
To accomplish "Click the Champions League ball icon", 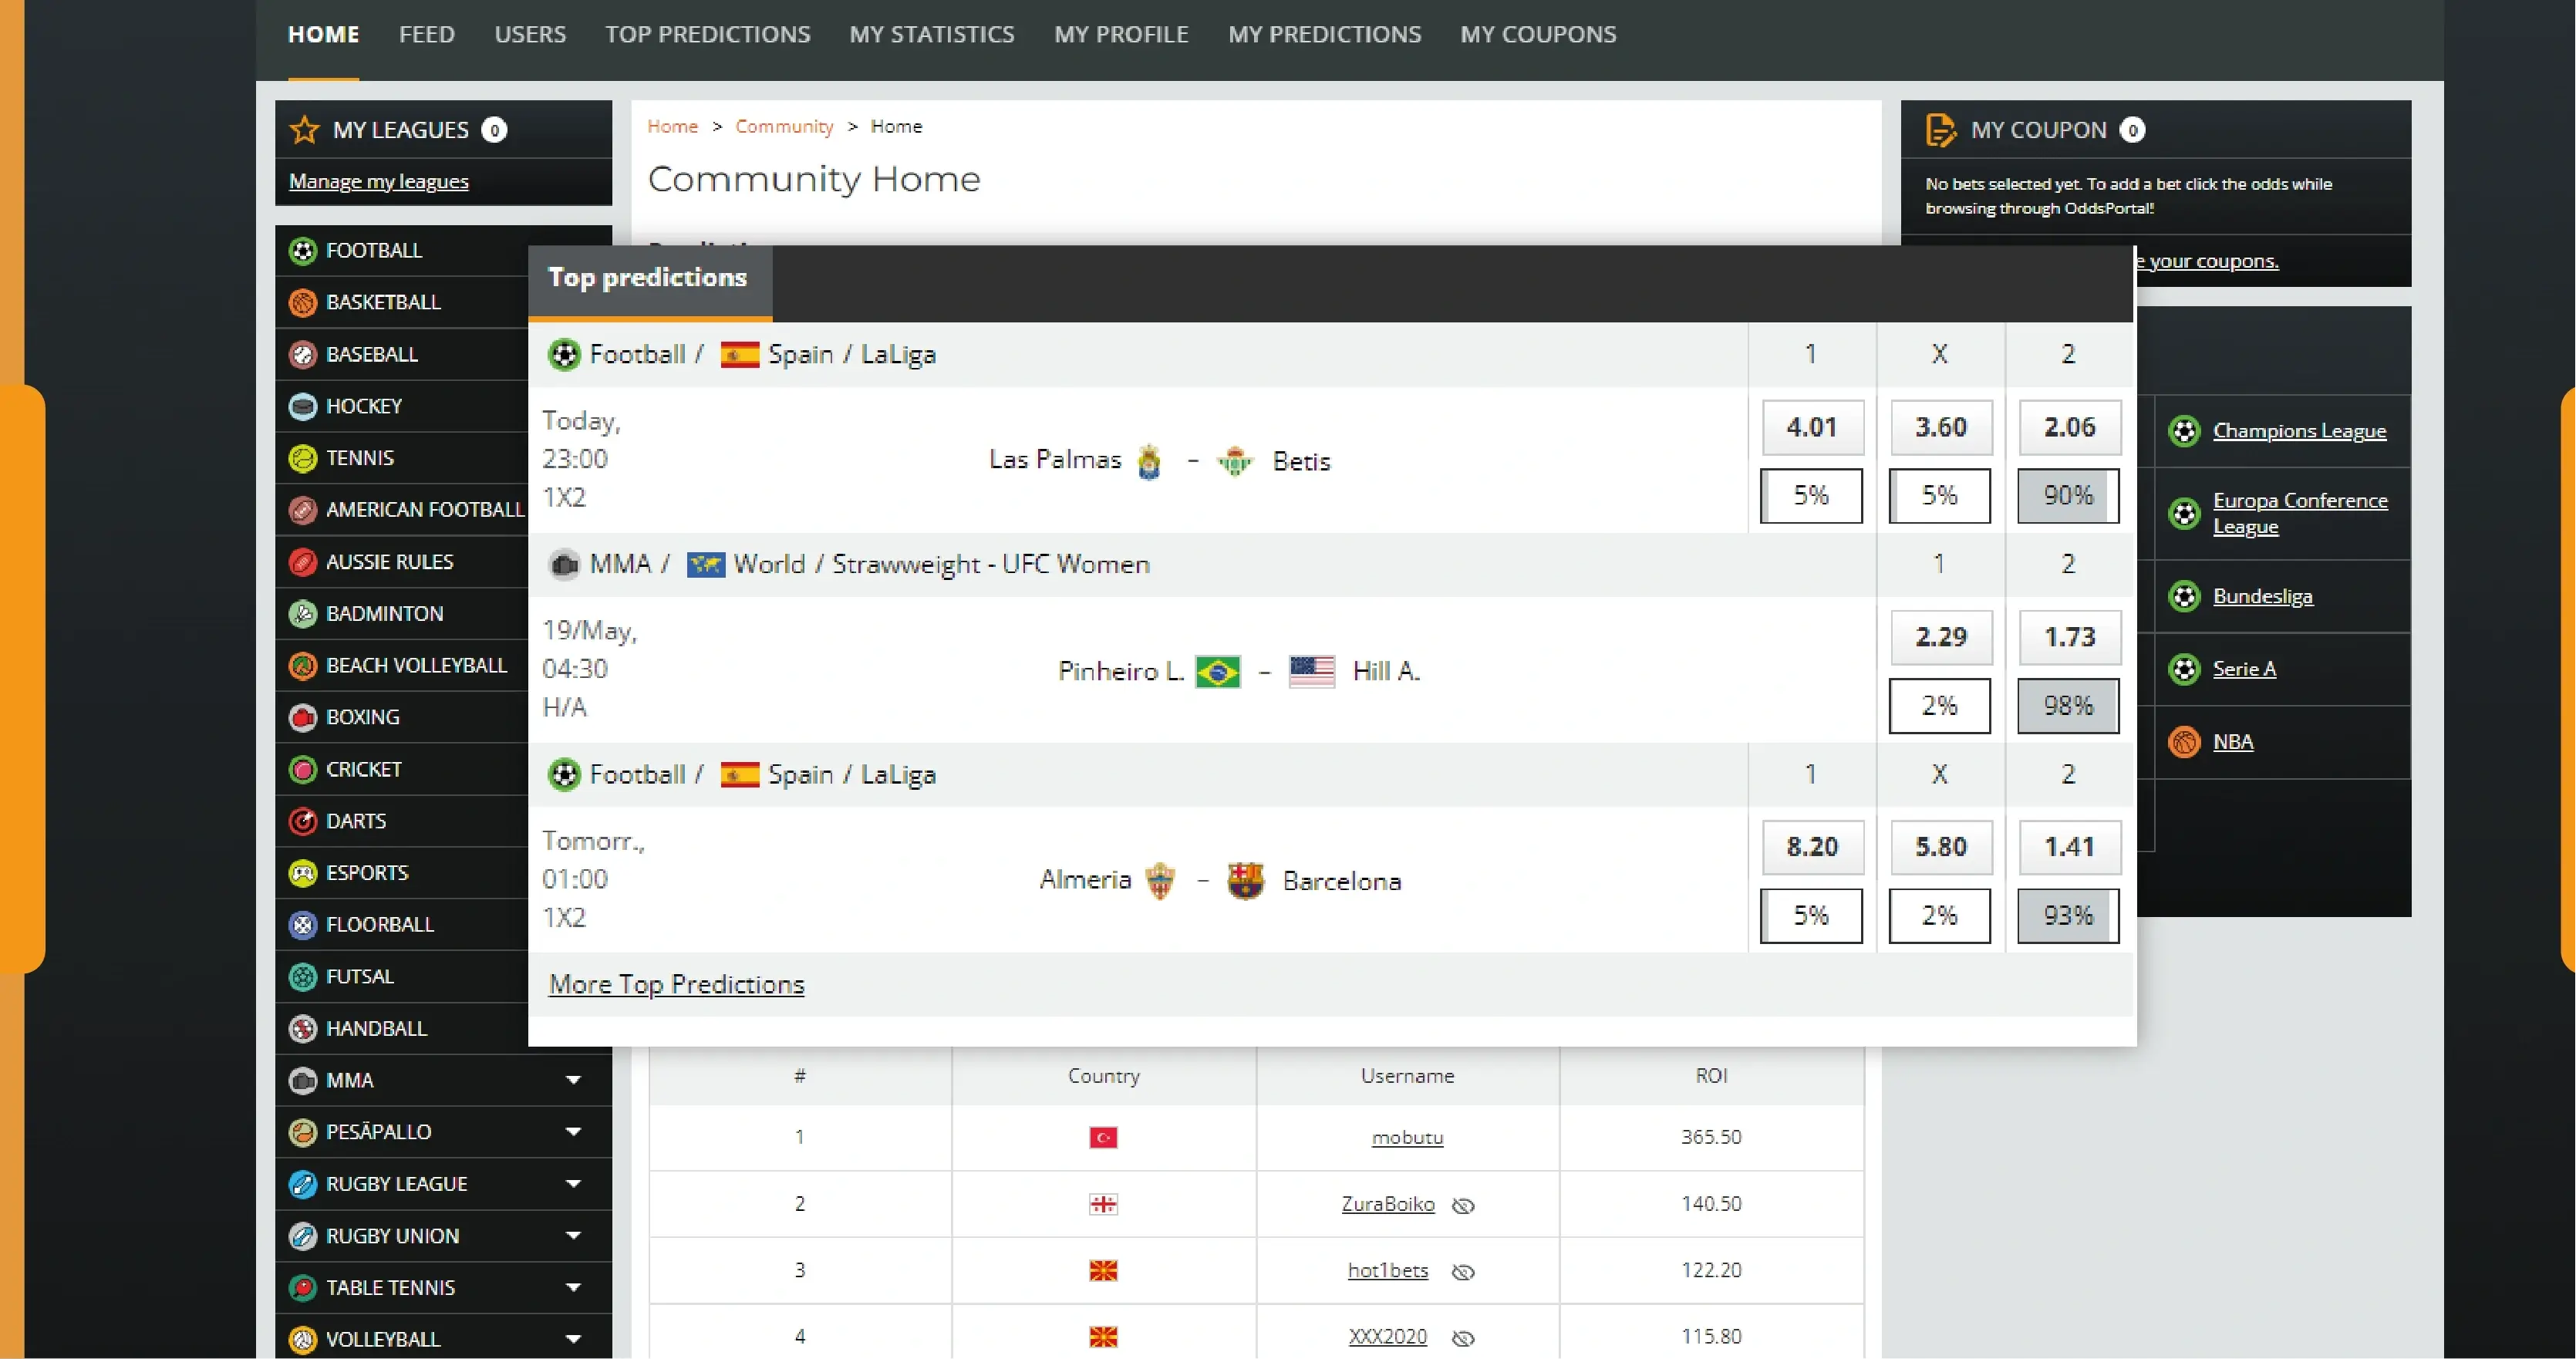I will pos(2184,430).
